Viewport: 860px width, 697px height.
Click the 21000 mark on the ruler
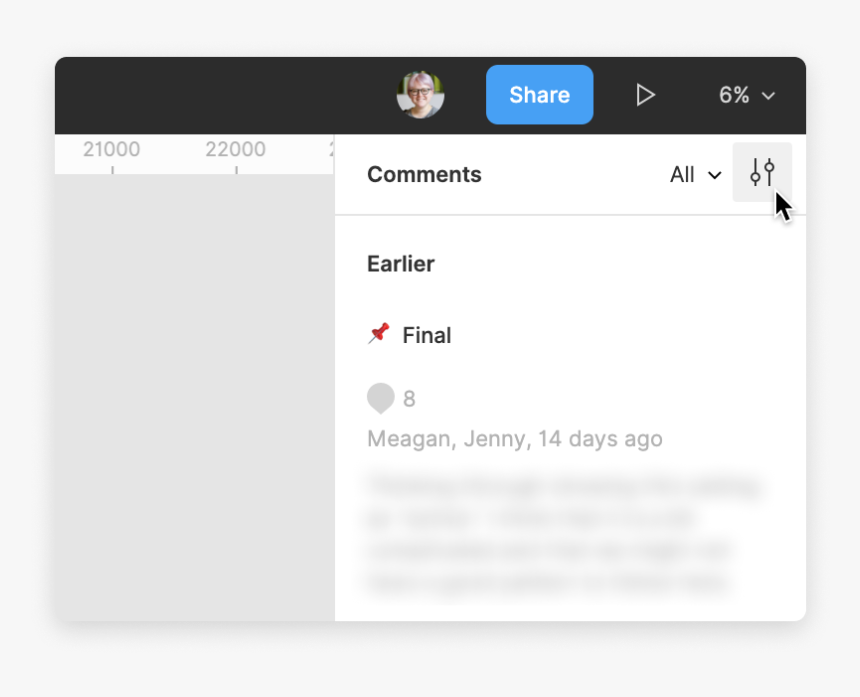pyautogui.click(x=111, y=149)
